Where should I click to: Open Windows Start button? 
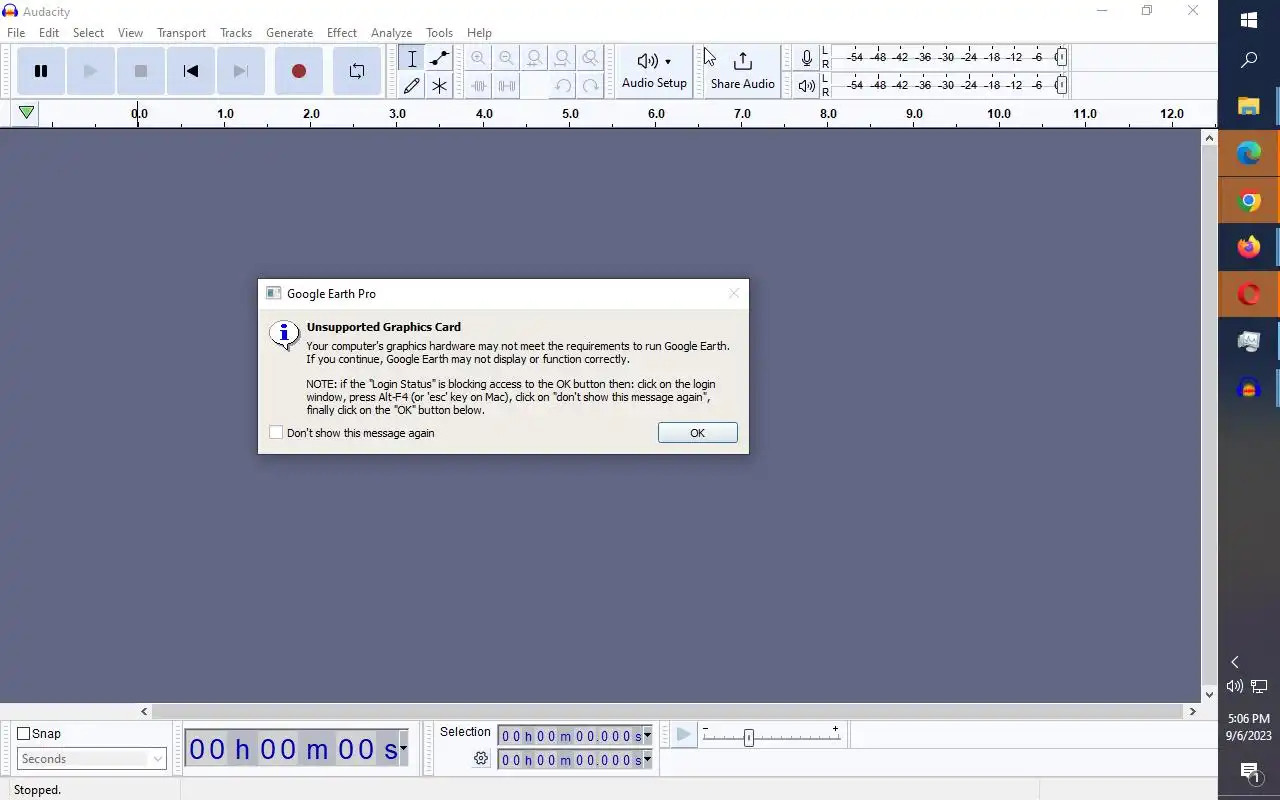point(1248,20)
